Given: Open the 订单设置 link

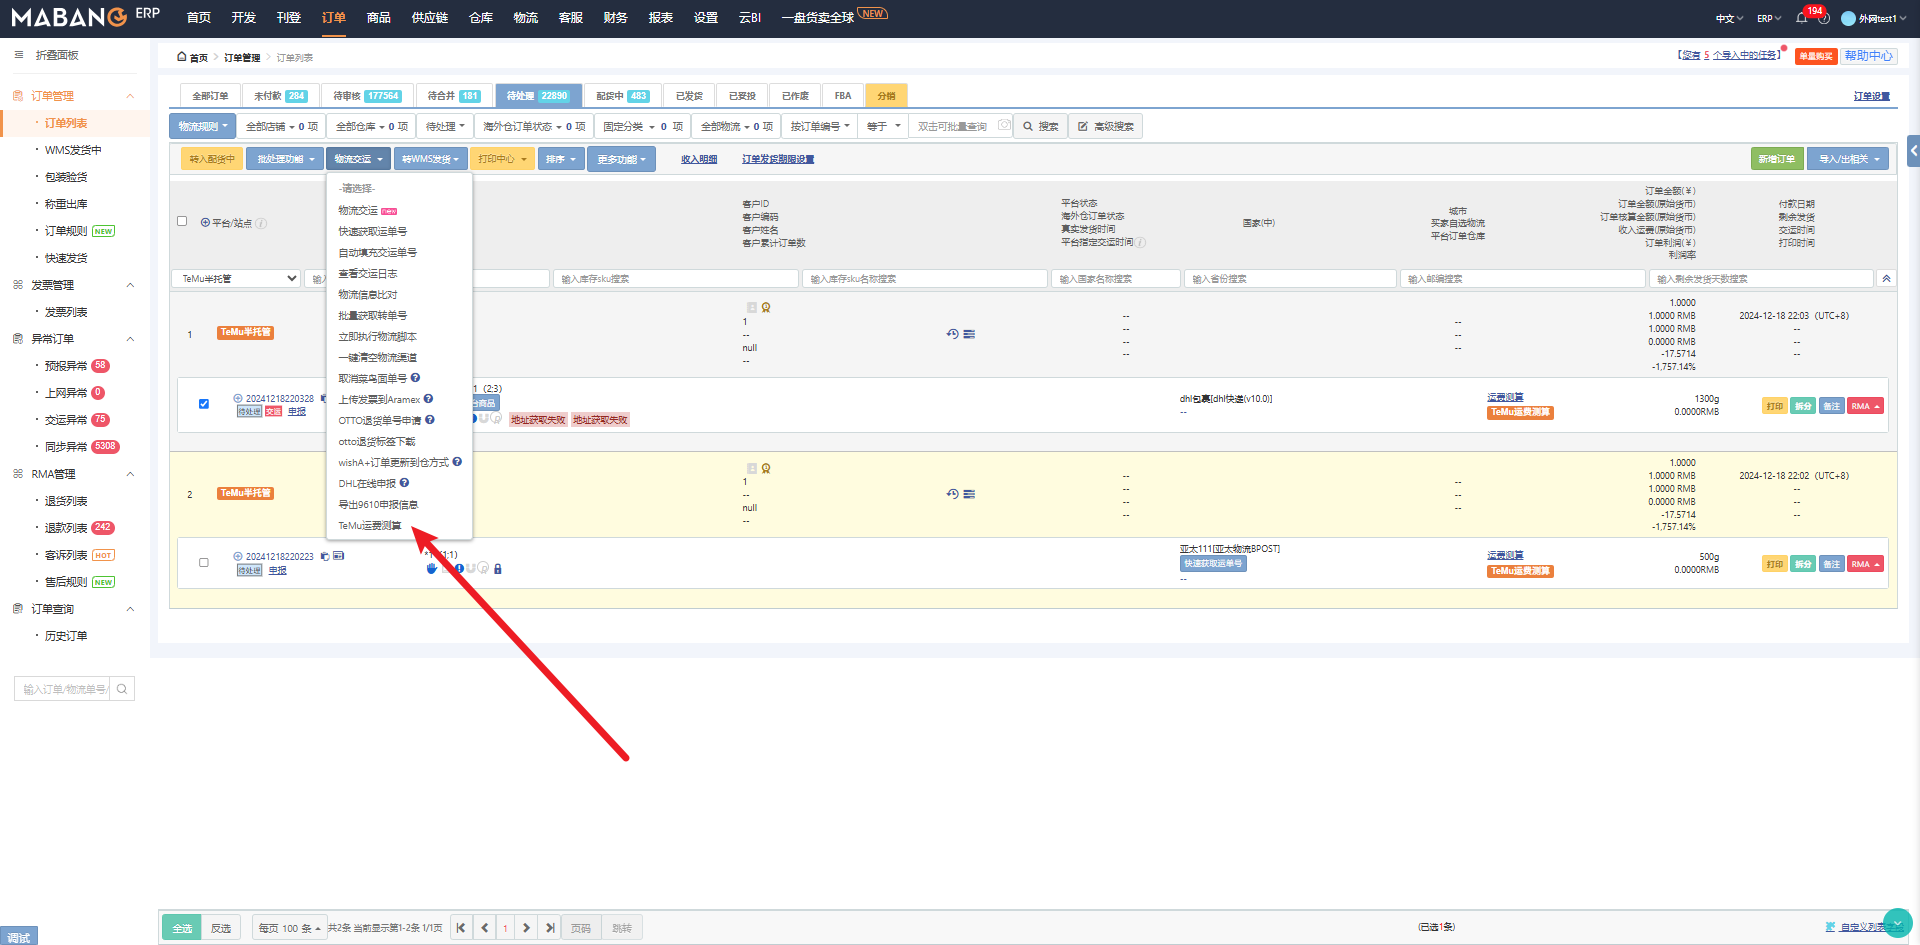Looking at the screenshot, I should click(x=1871, y=96).
